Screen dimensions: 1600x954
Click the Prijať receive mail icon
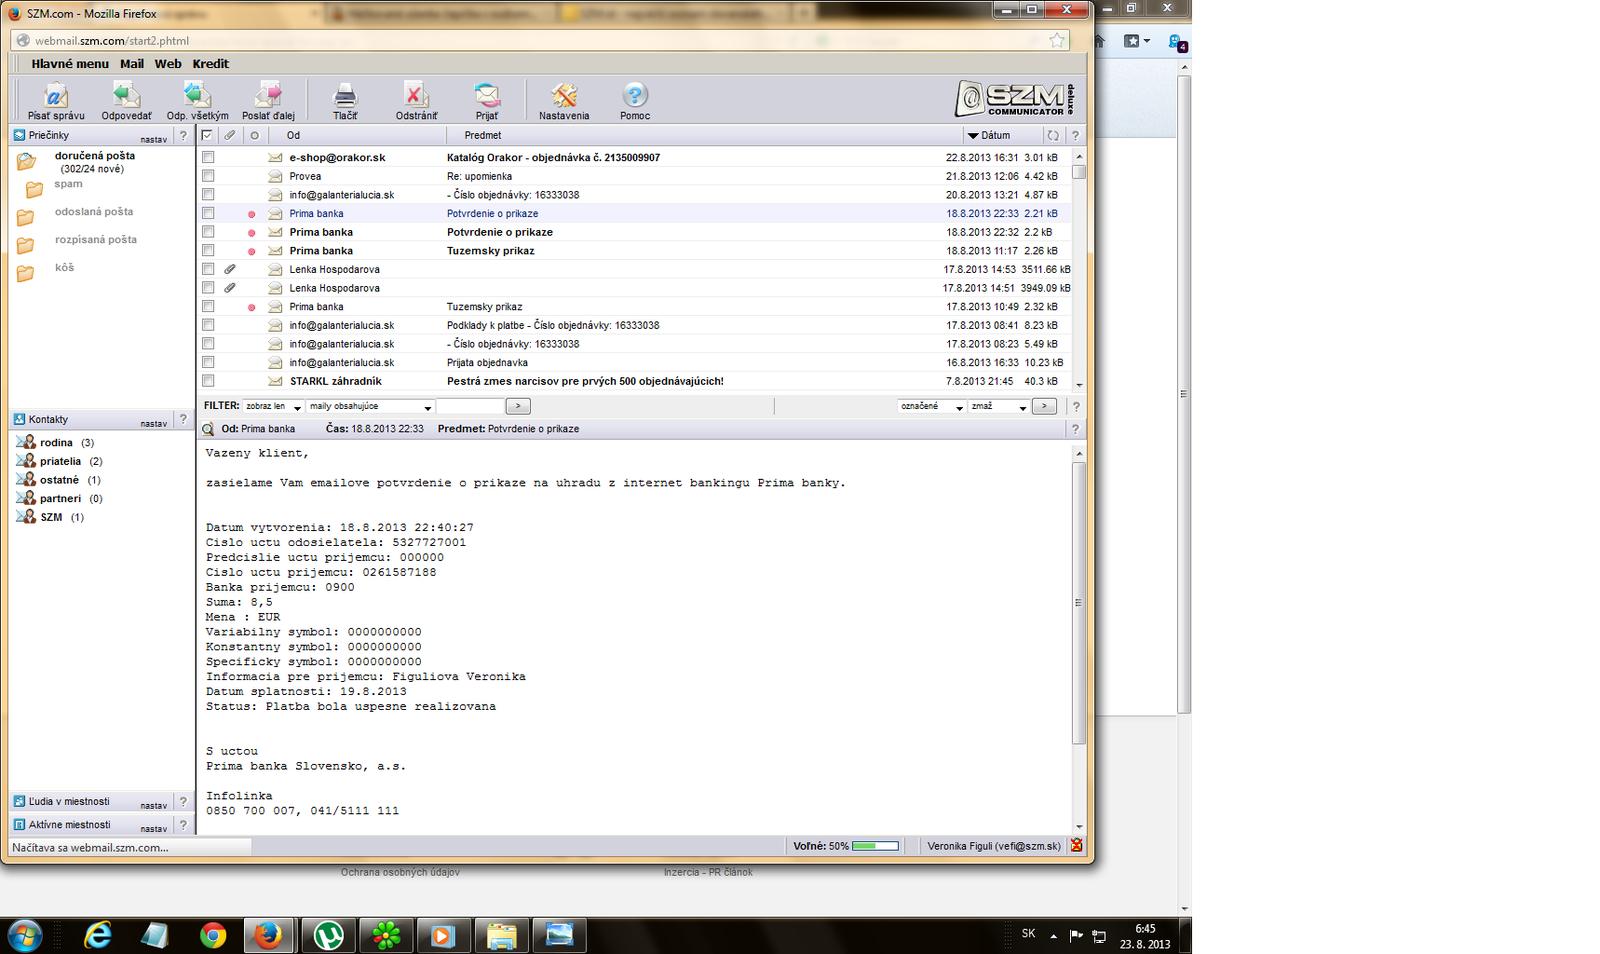coord(487,96)
